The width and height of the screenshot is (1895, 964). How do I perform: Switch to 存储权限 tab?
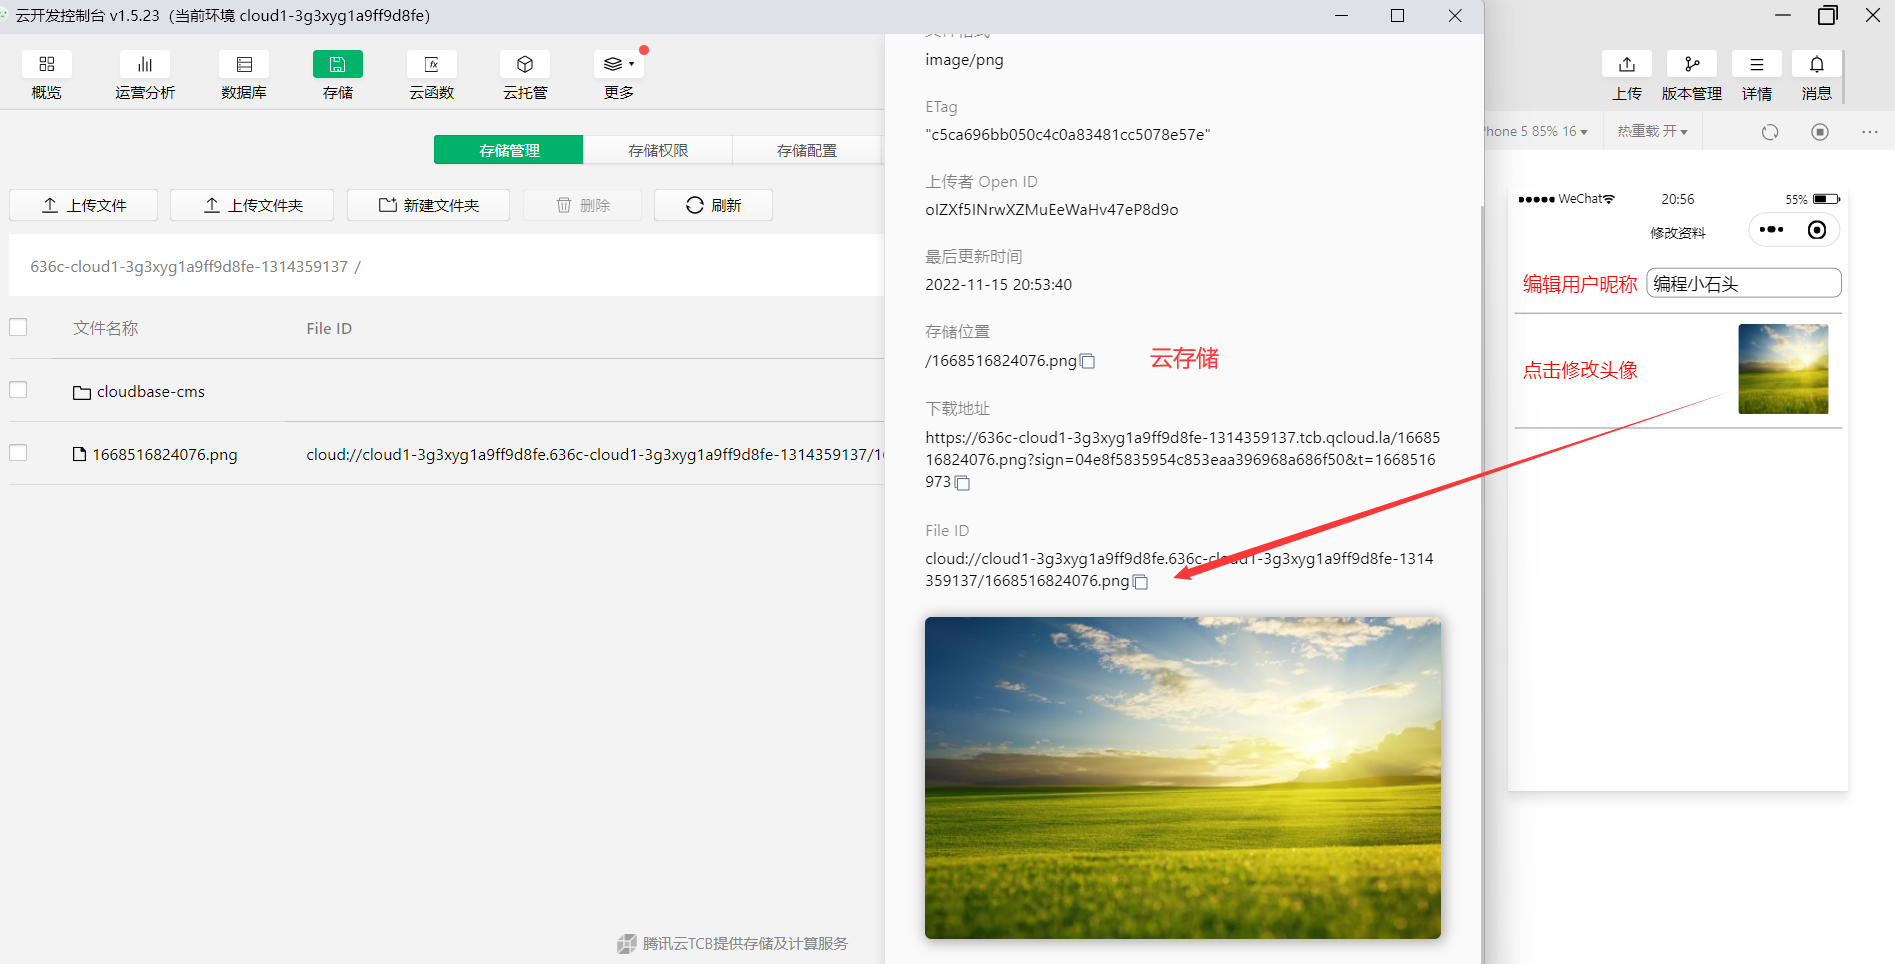pyautogui.click(x=658, y=150)
